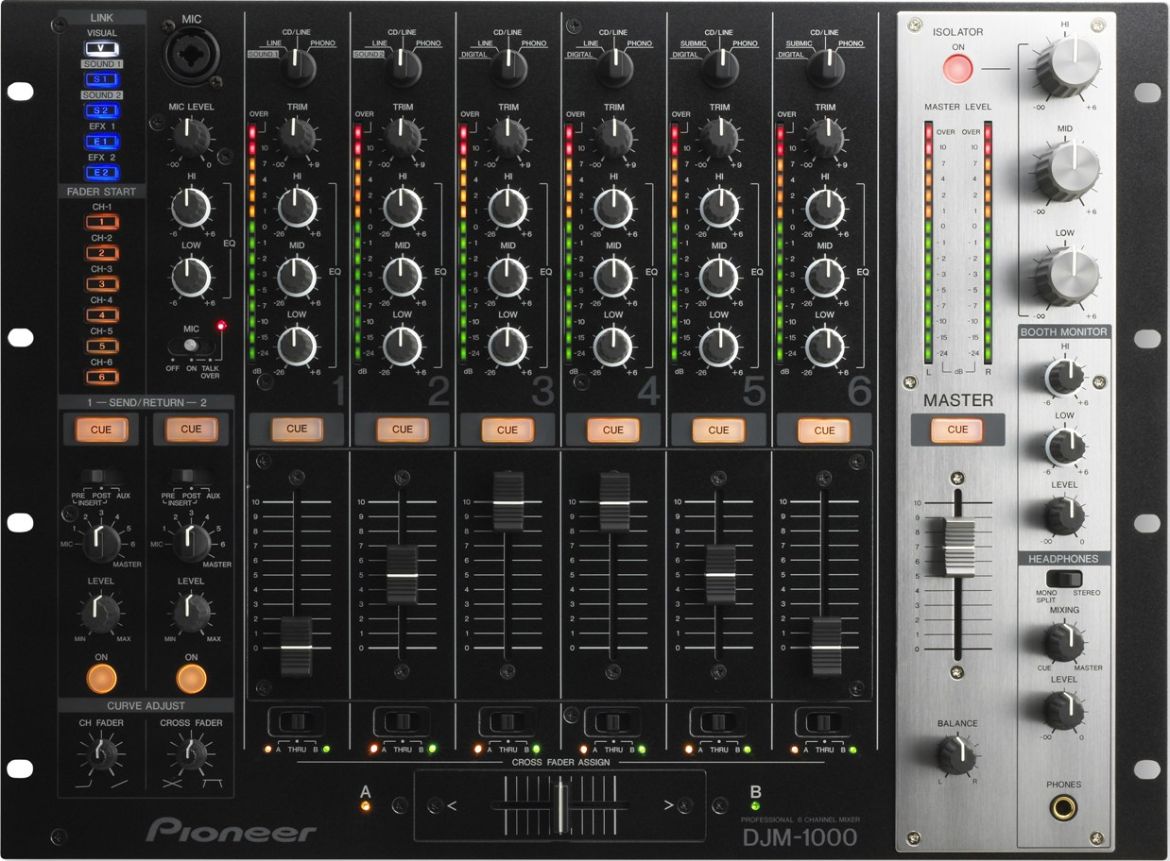The width and height of the screenshot is (1170, 861).
Task: Click the MIC LEVEL knob
Action: tap(191, 137)
